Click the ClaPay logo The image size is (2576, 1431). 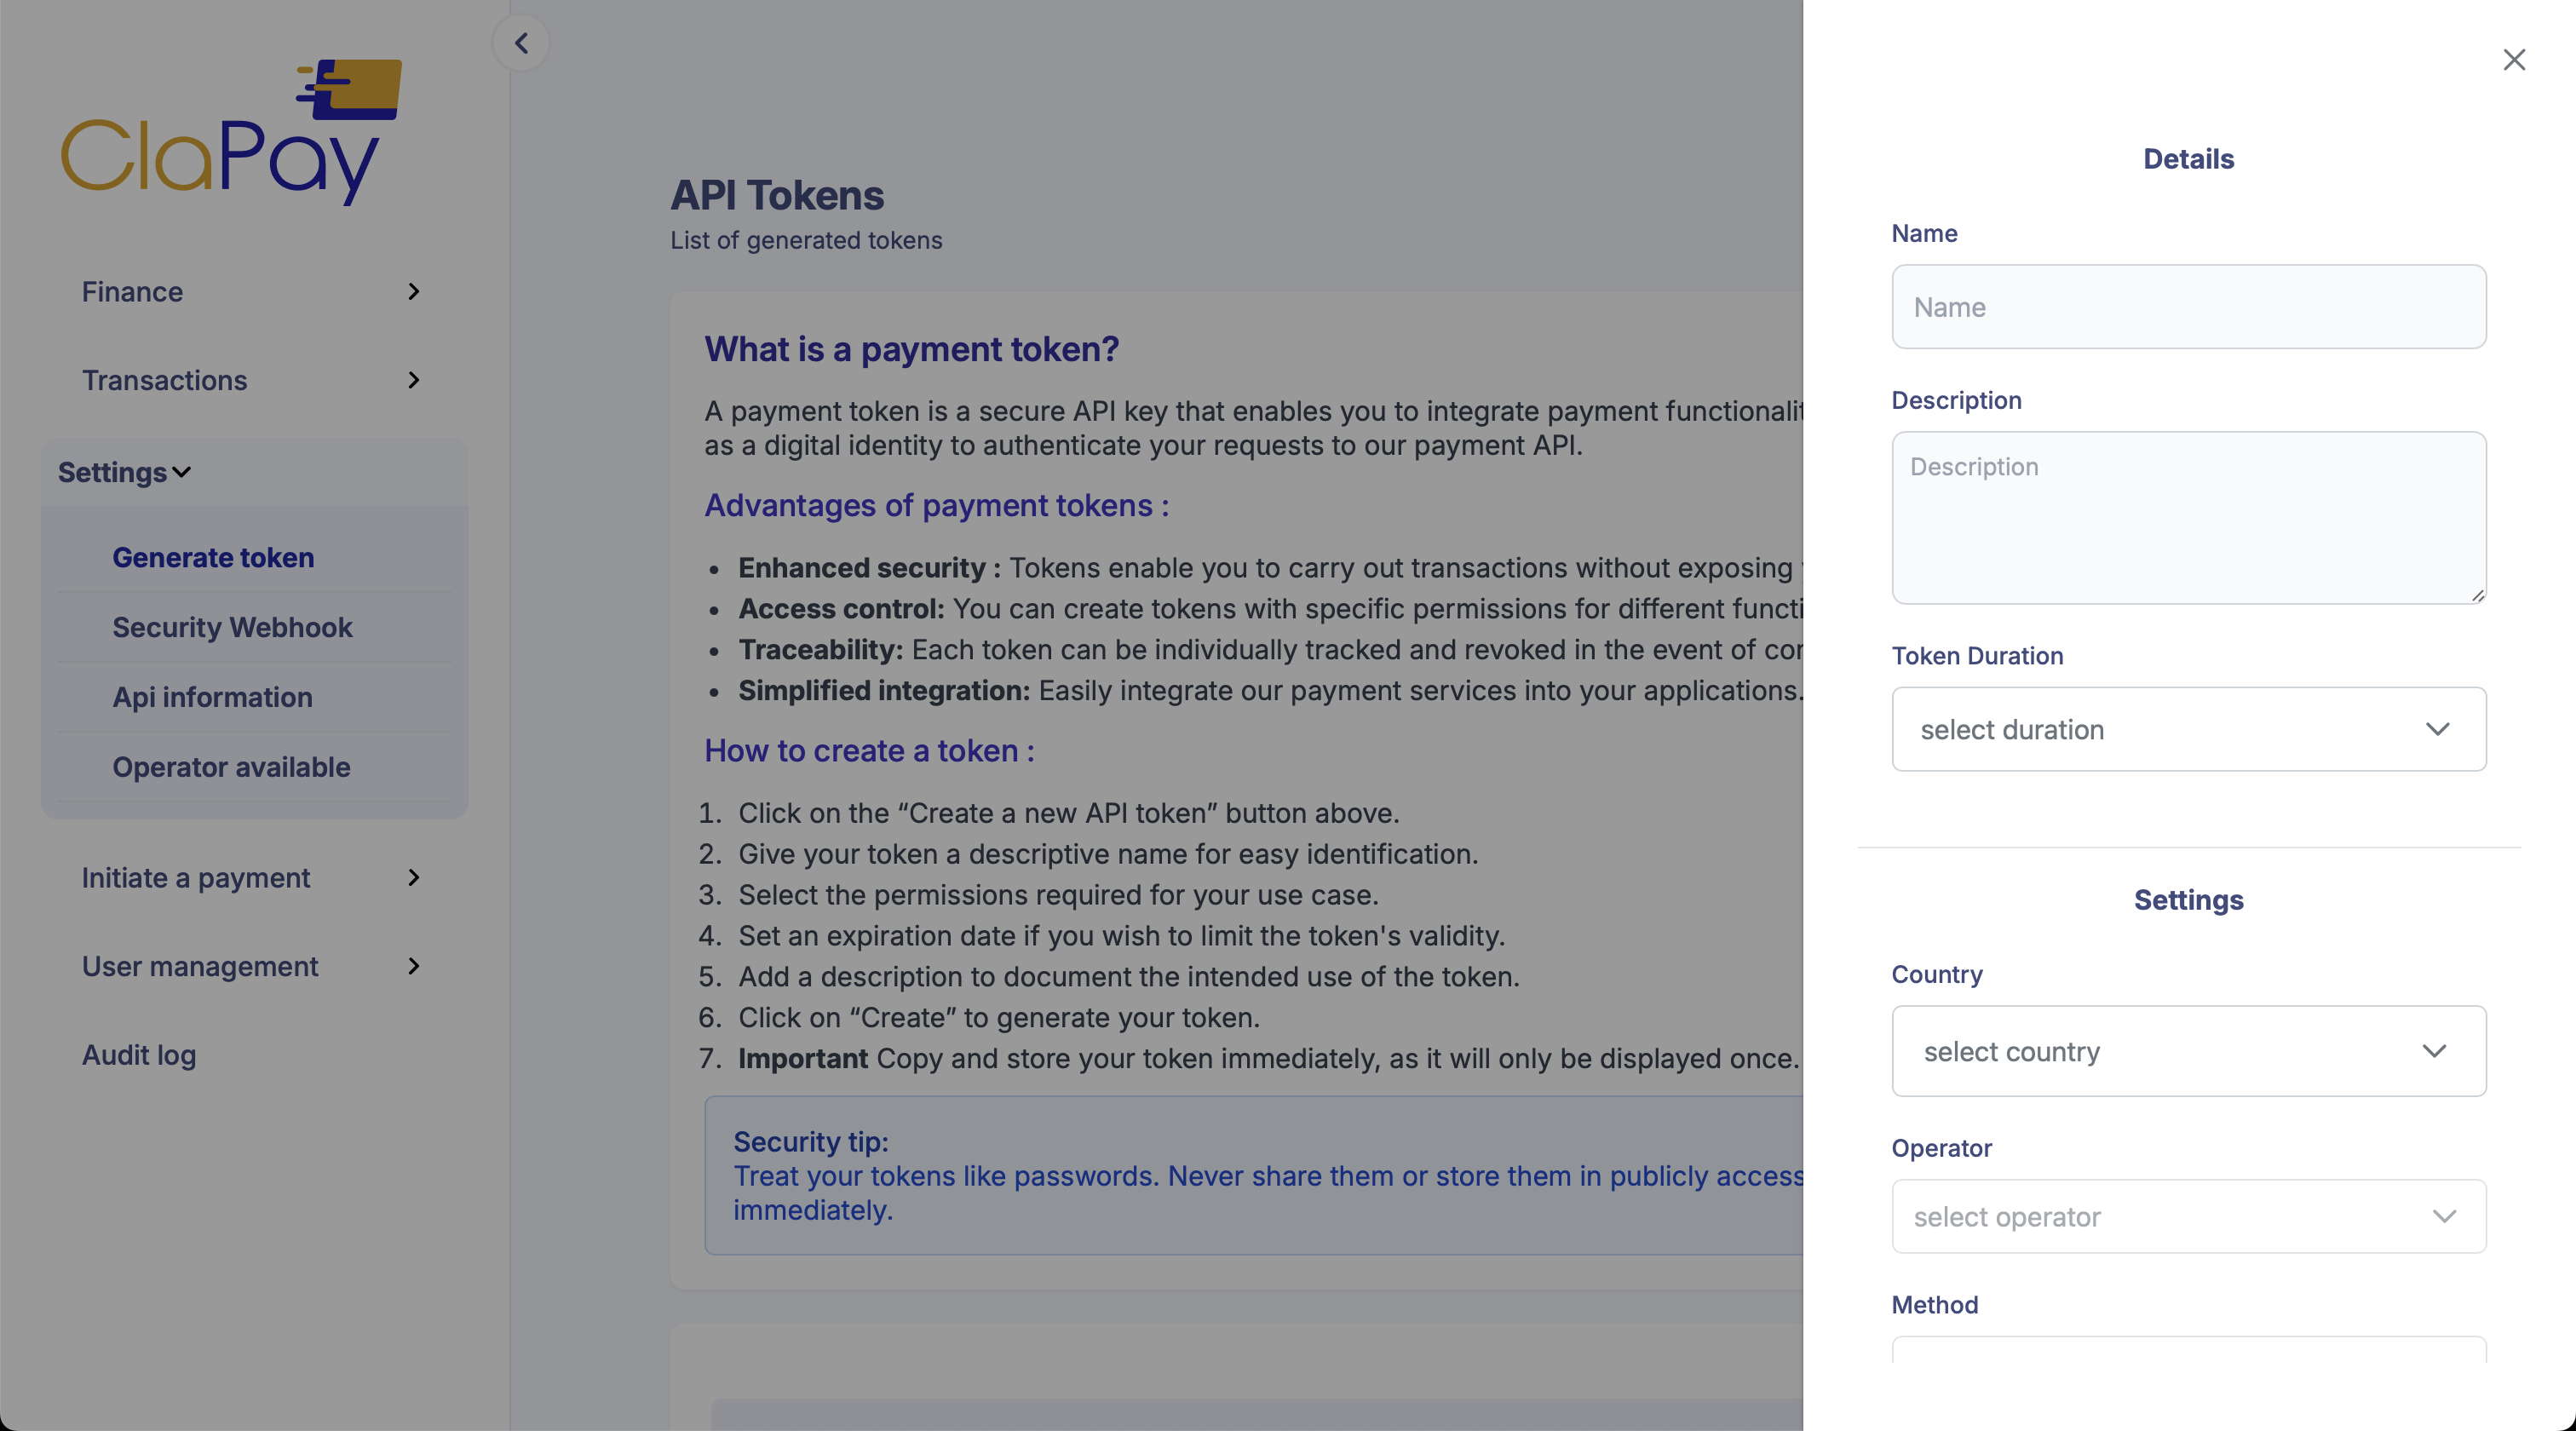[x=223, y=130]
